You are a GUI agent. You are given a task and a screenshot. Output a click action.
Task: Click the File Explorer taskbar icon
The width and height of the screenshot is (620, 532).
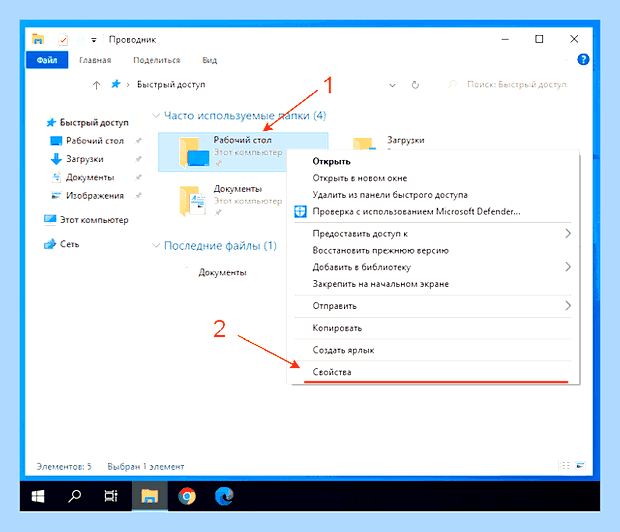pyautogui.click(x=149, y=496)
